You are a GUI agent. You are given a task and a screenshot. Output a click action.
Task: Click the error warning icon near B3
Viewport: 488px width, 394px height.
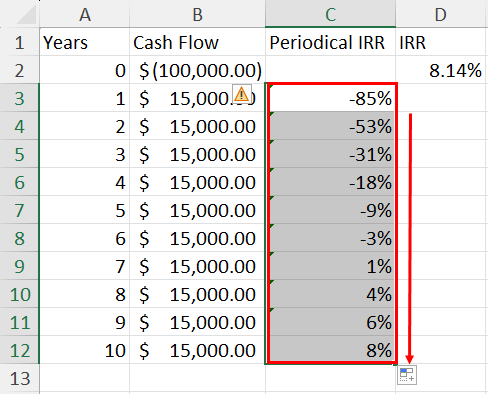tap(241, 94)
